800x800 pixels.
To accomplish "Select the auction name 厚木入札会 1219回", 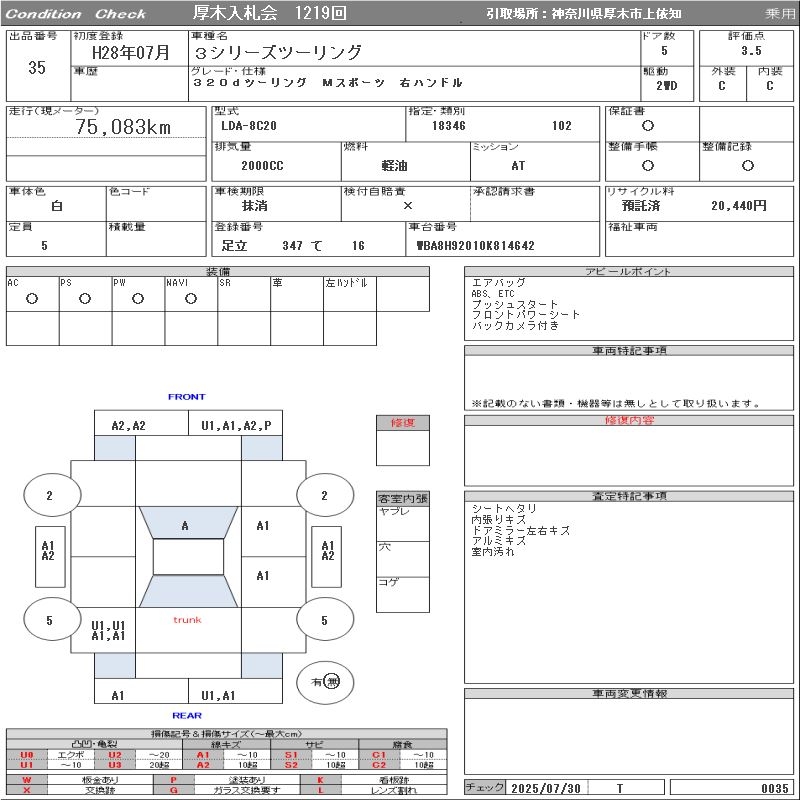I will [269, 13].
